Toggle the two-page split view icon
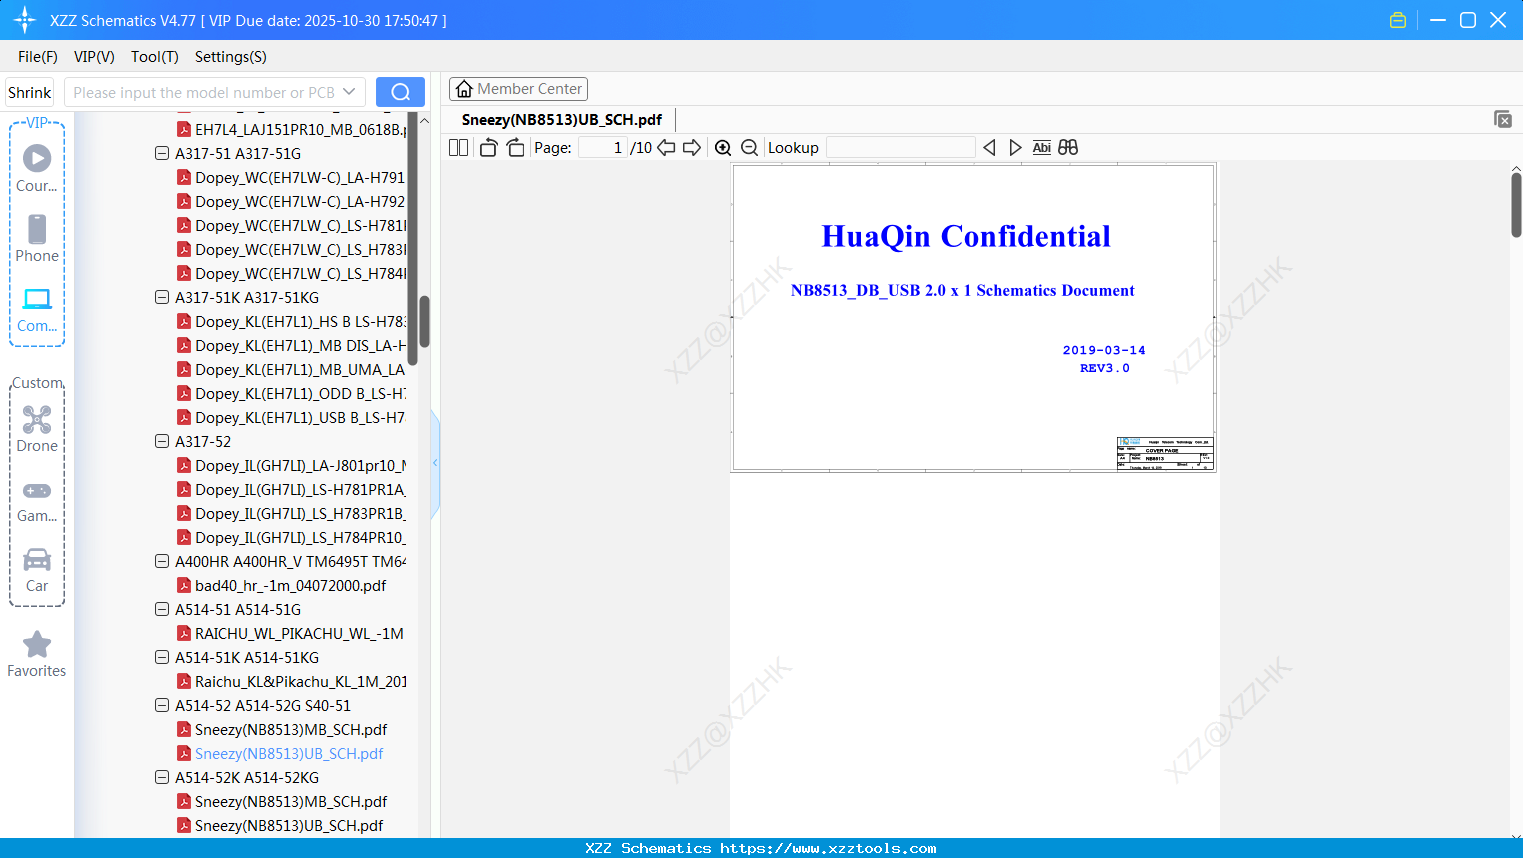 459,148
